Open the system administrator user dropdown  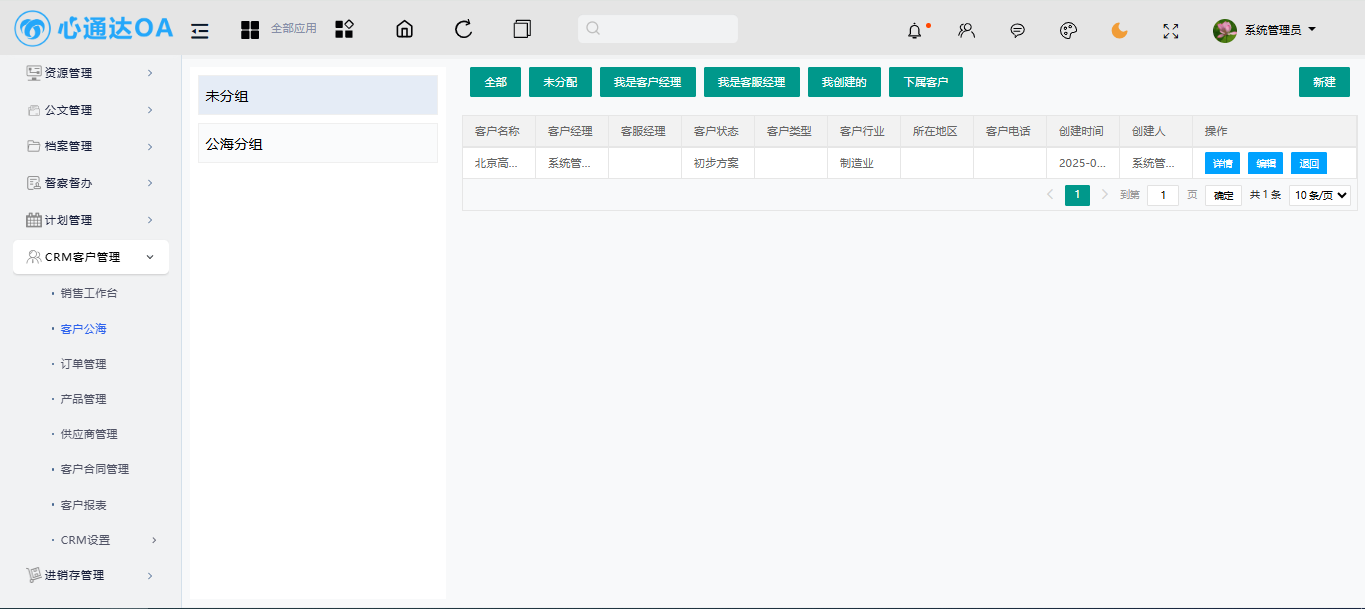pos(1266,30)
